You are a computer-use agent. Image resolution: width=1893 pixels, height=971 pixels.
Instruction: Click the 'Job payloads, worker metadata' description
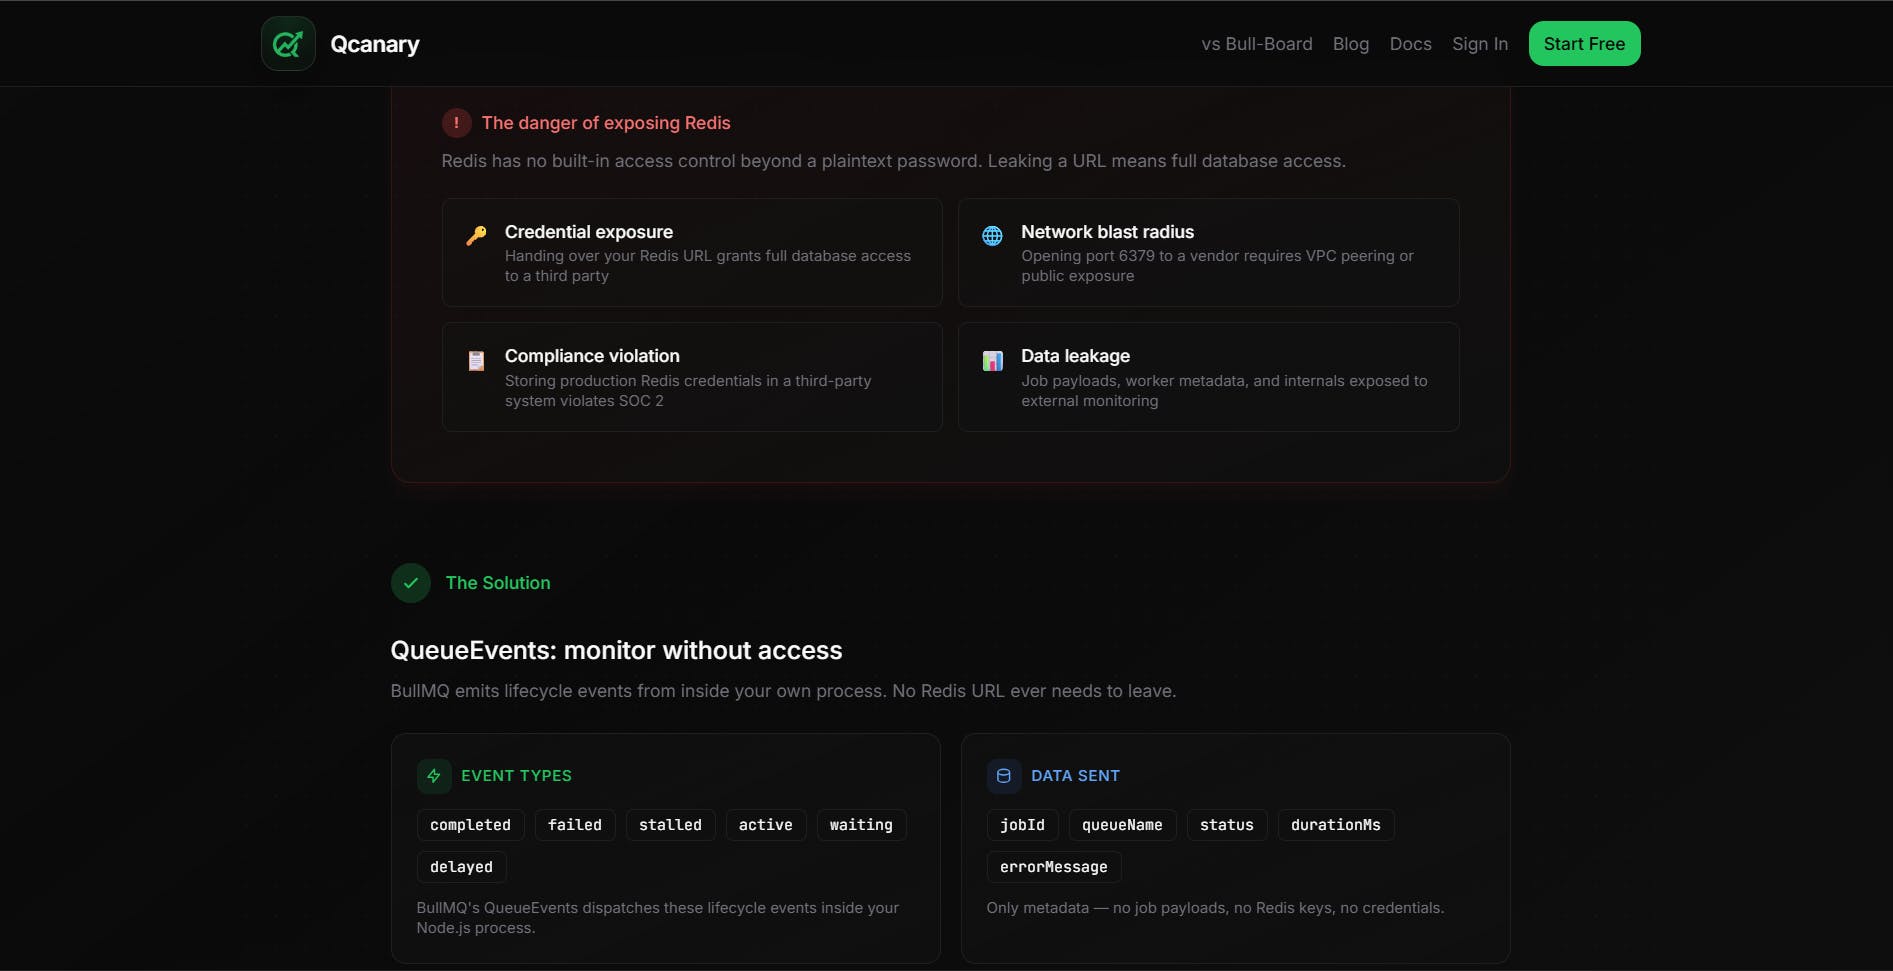point(1224,391)
